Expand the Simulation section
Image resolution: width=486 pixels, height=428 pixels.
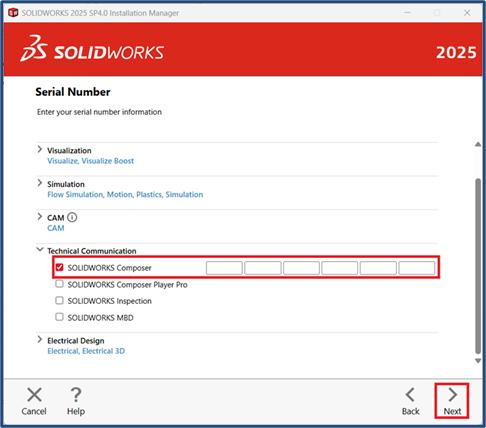click(40, 183)
